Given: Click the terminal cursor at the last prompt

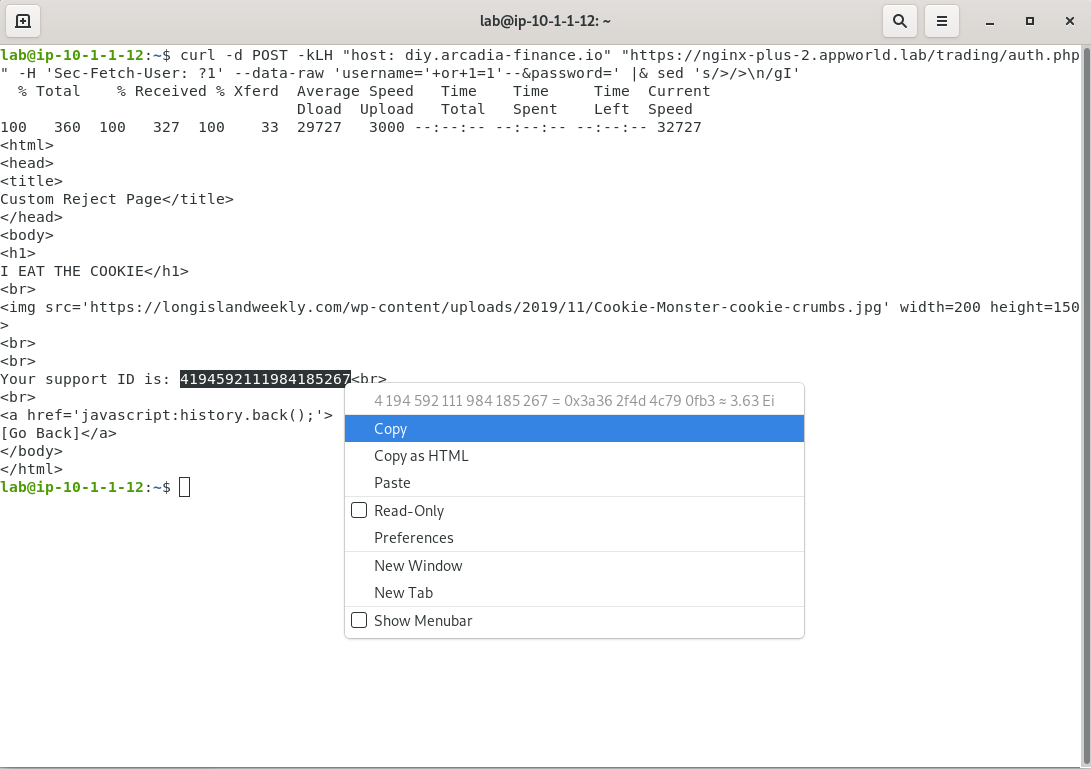Looking at the screenshot, I should pyautogui.click(x=184, y=487).
